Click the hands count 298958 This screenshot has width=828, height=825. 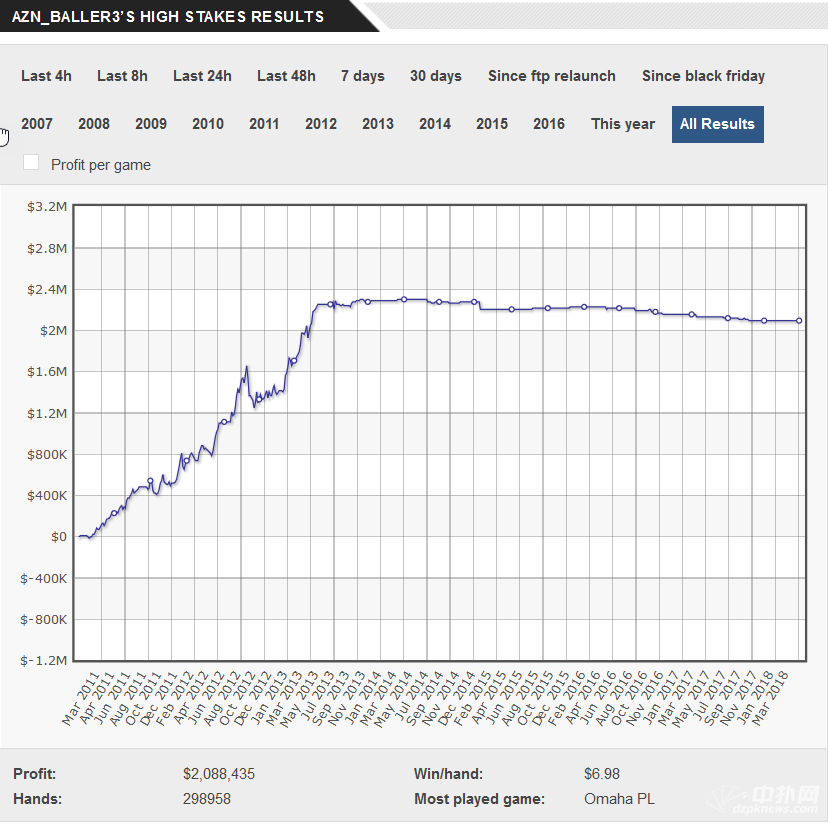[206, 799]
